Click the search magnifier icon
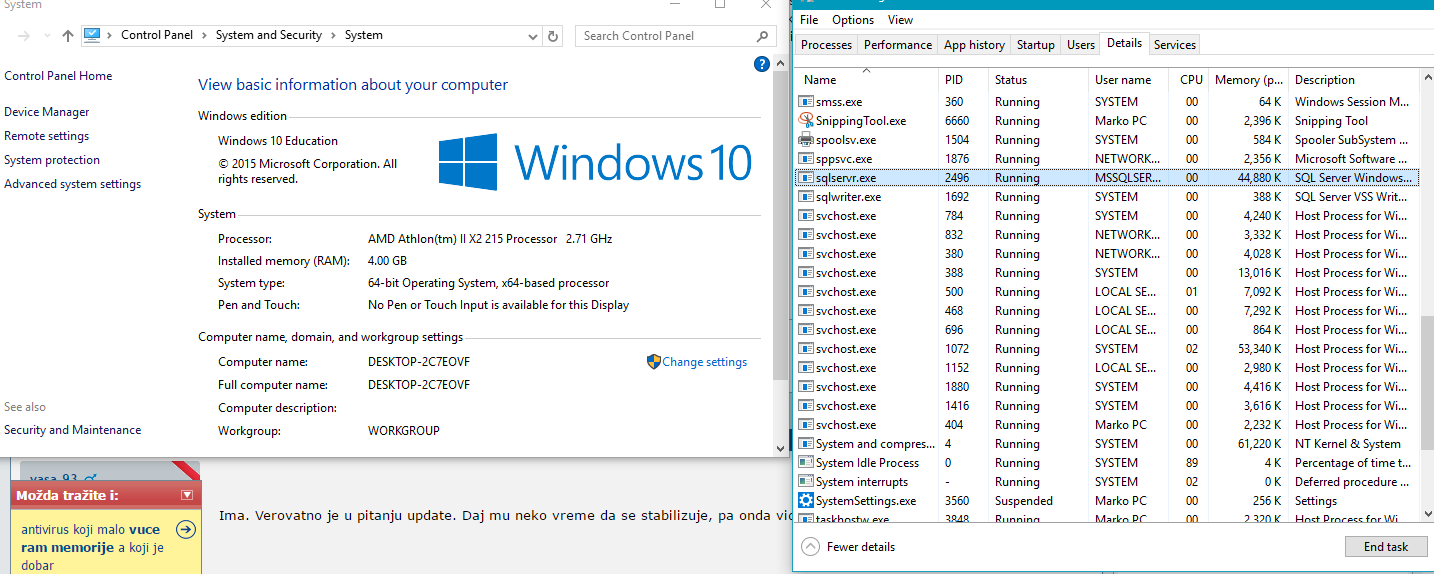This screenshot has width=1434, height=574. [762, 36]
